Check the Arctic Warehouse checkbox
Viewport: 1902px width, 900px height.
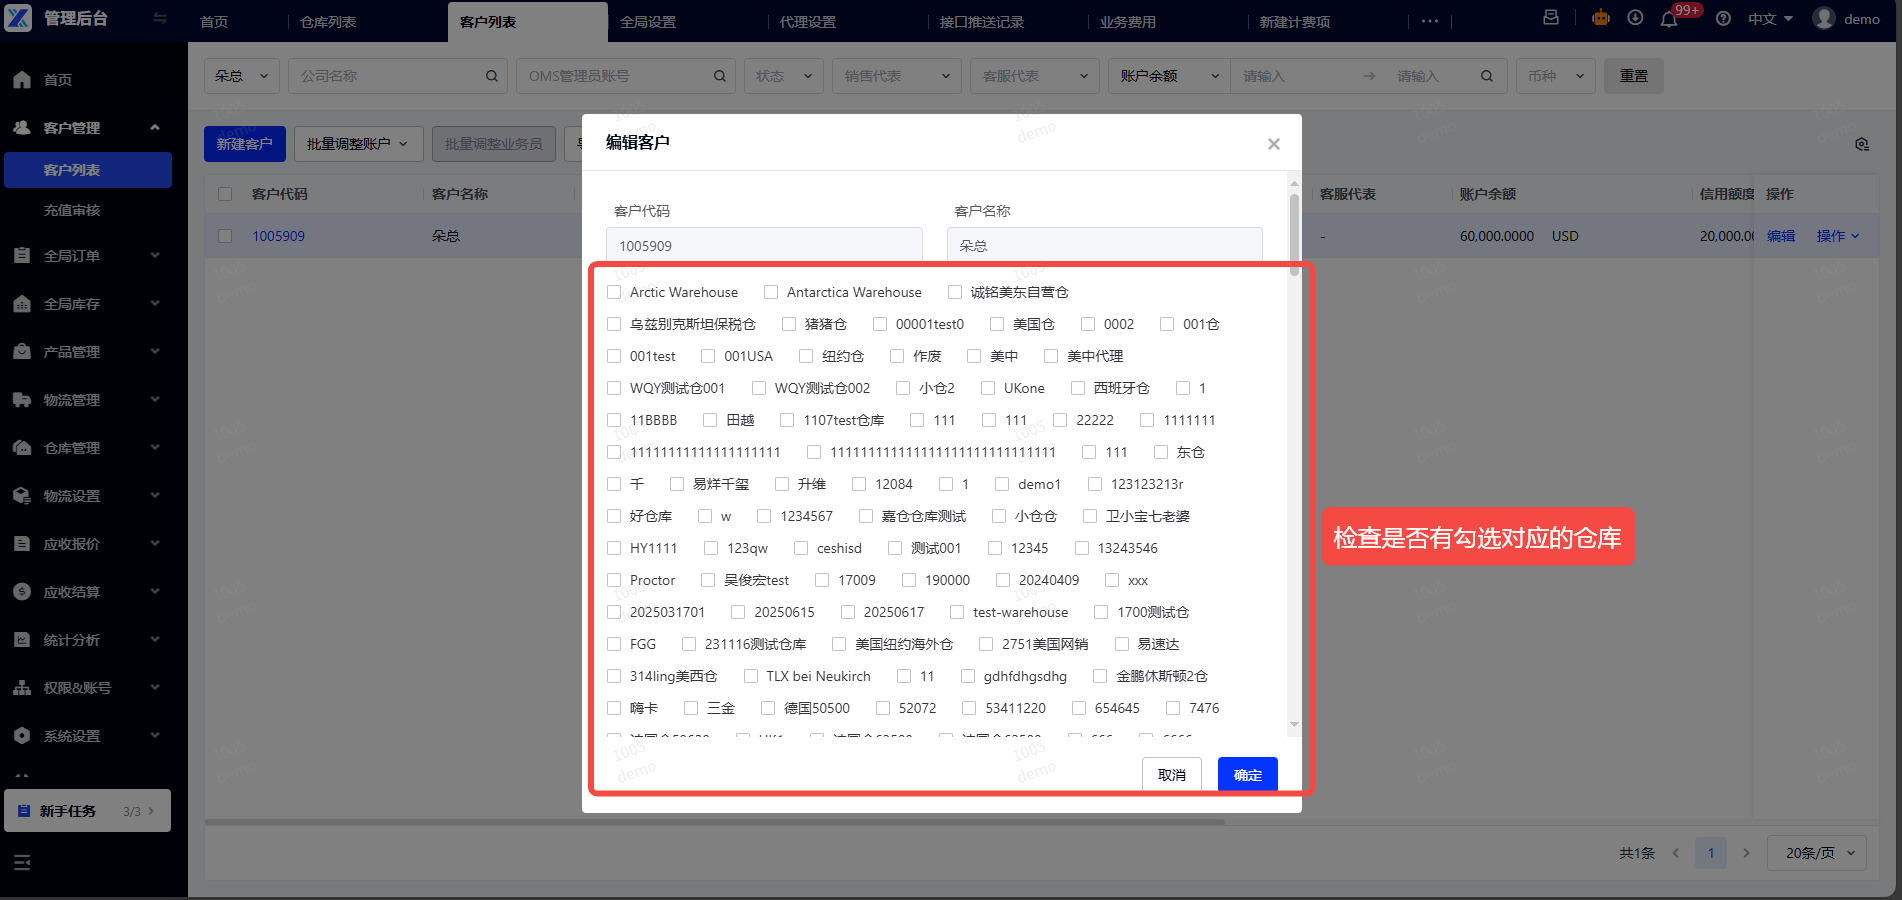614,292
